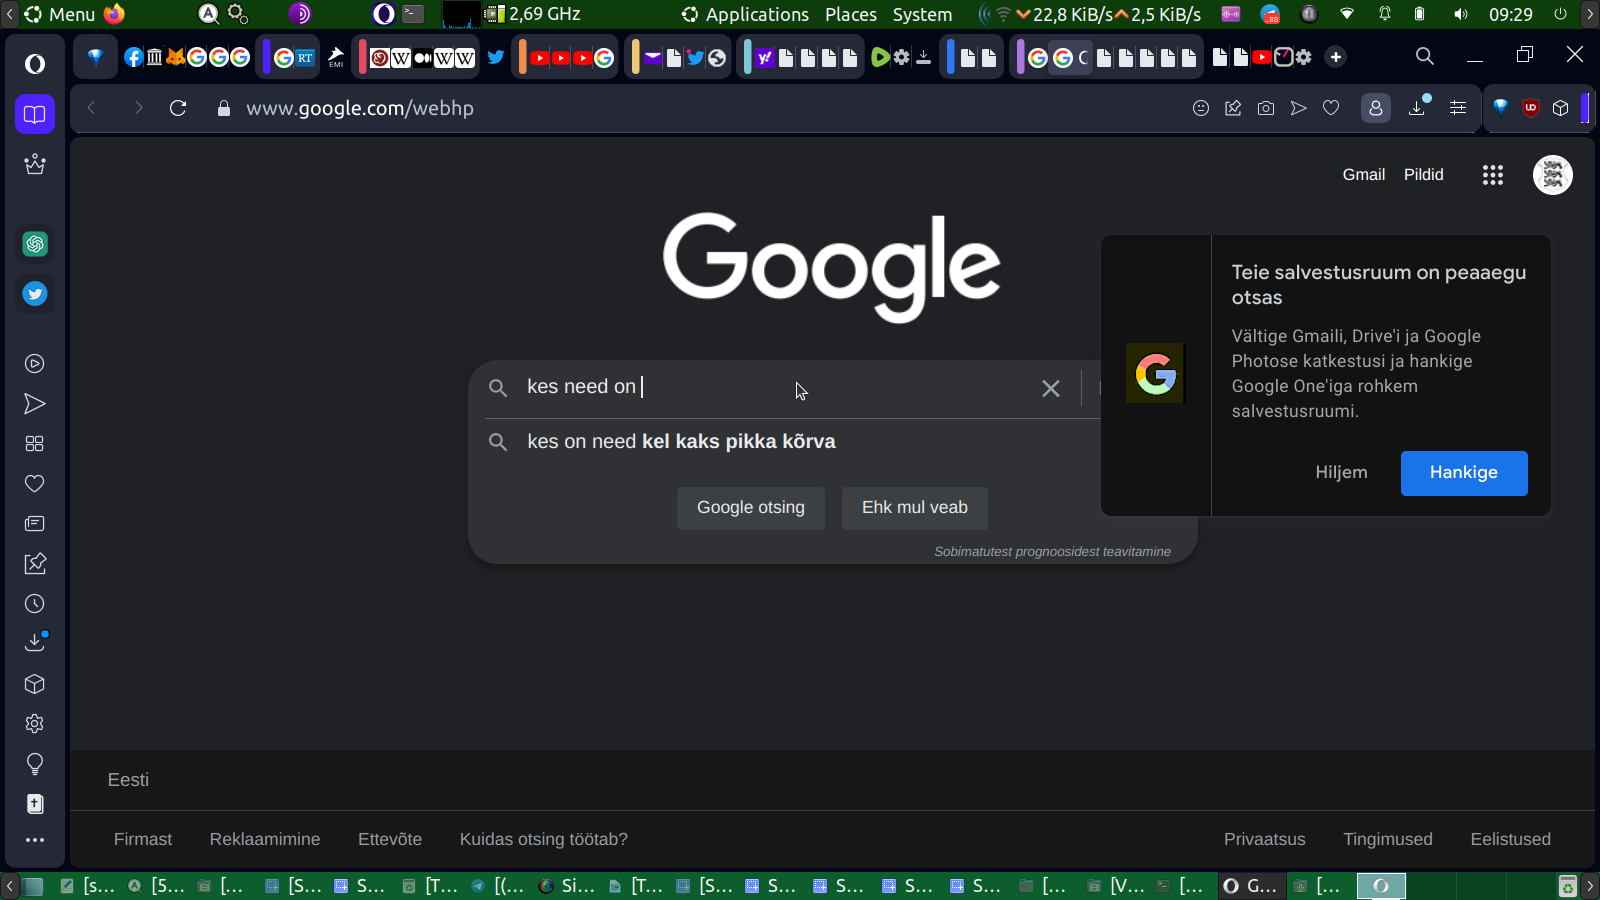Open Speed Dial grid in the sidebar
This screenshot has width=1600, height=900.
35,444
